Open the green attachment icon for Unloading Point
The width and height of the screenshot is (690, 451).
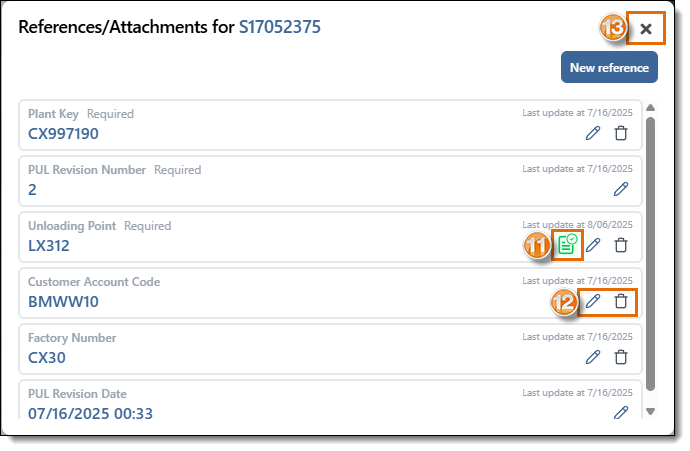pos(567,244)
